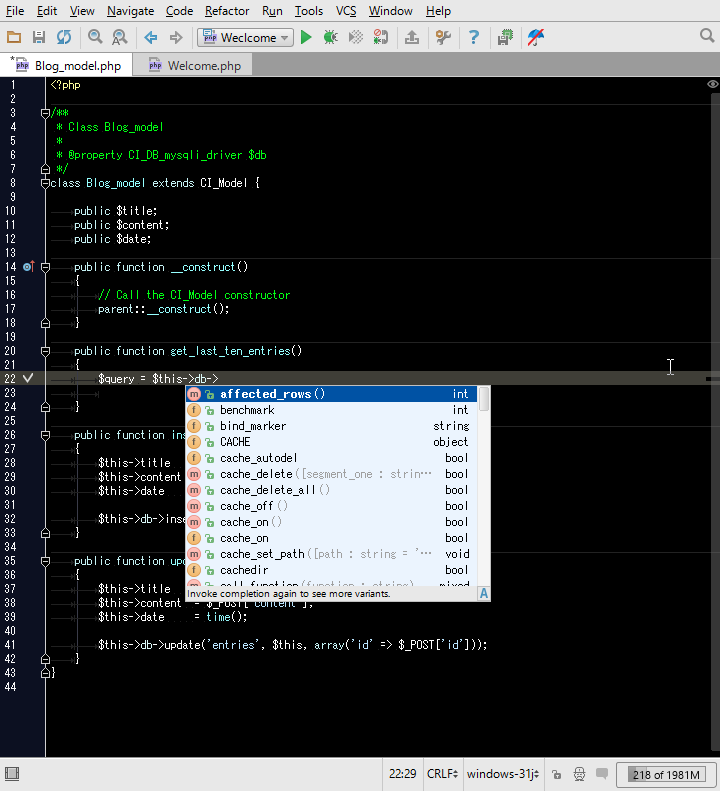This screenshot has height=791, width=720.
Task: Navigate back with the left arrow
Action: point(150,37)
